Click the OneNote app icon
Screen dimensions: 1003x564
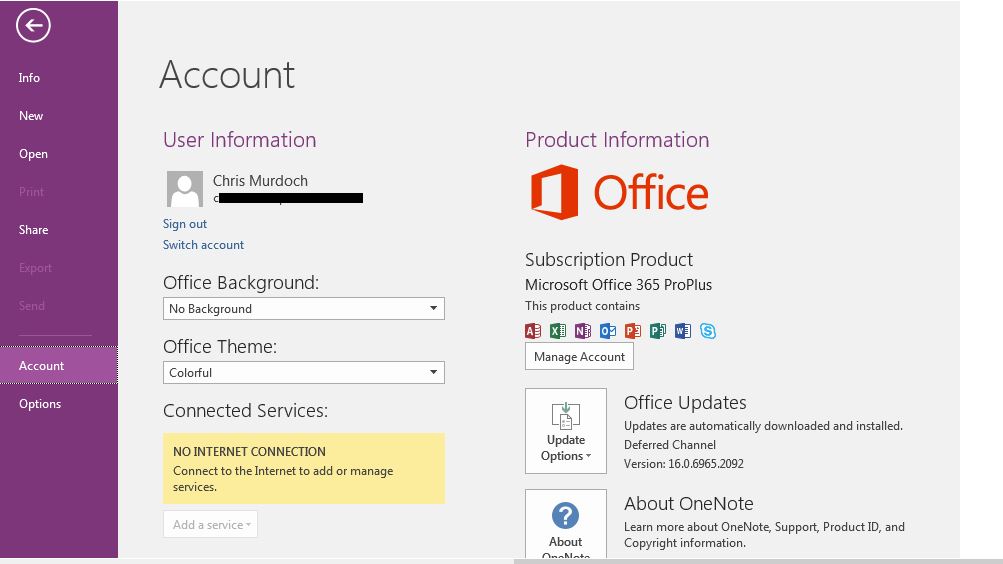tap(583, 331)
